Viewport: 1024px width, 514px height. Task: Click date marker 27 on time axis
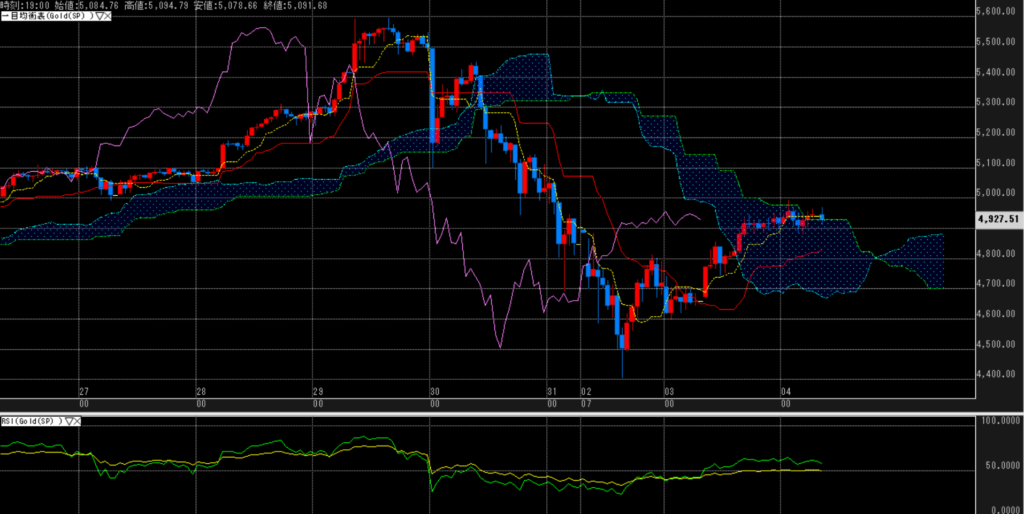84,392
